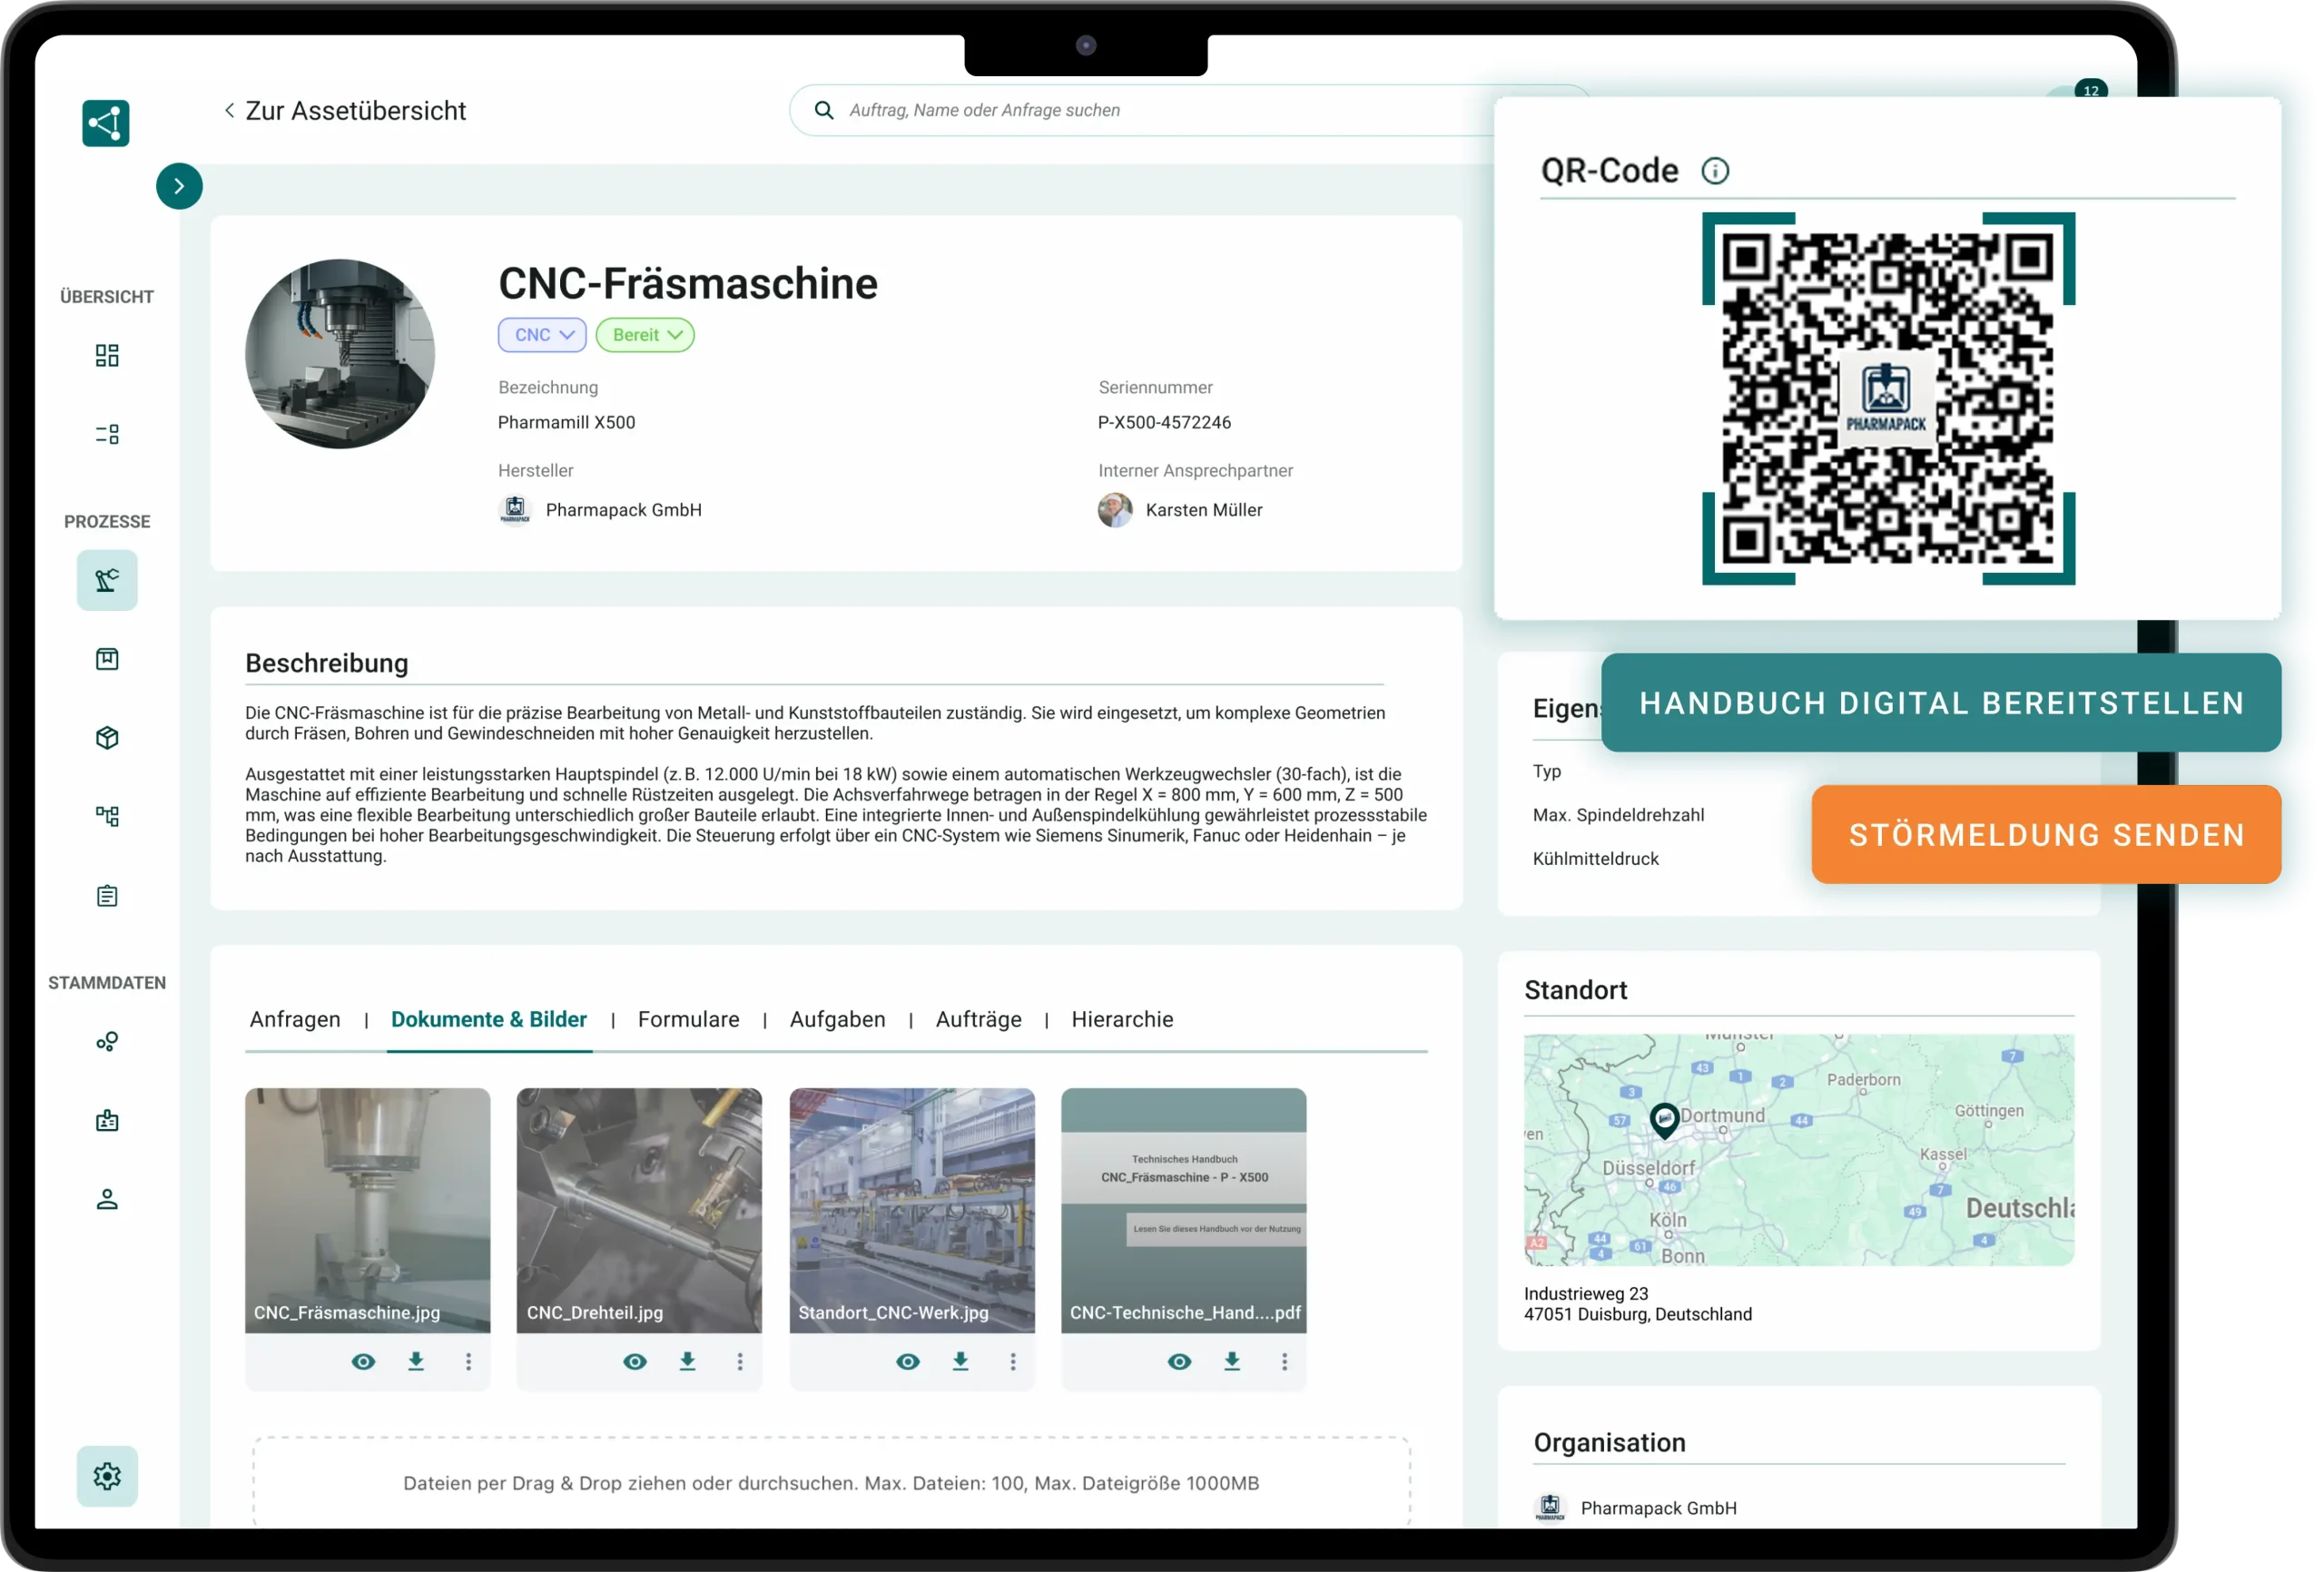Expand the Bereit status dropdown

tap(645, 335)
